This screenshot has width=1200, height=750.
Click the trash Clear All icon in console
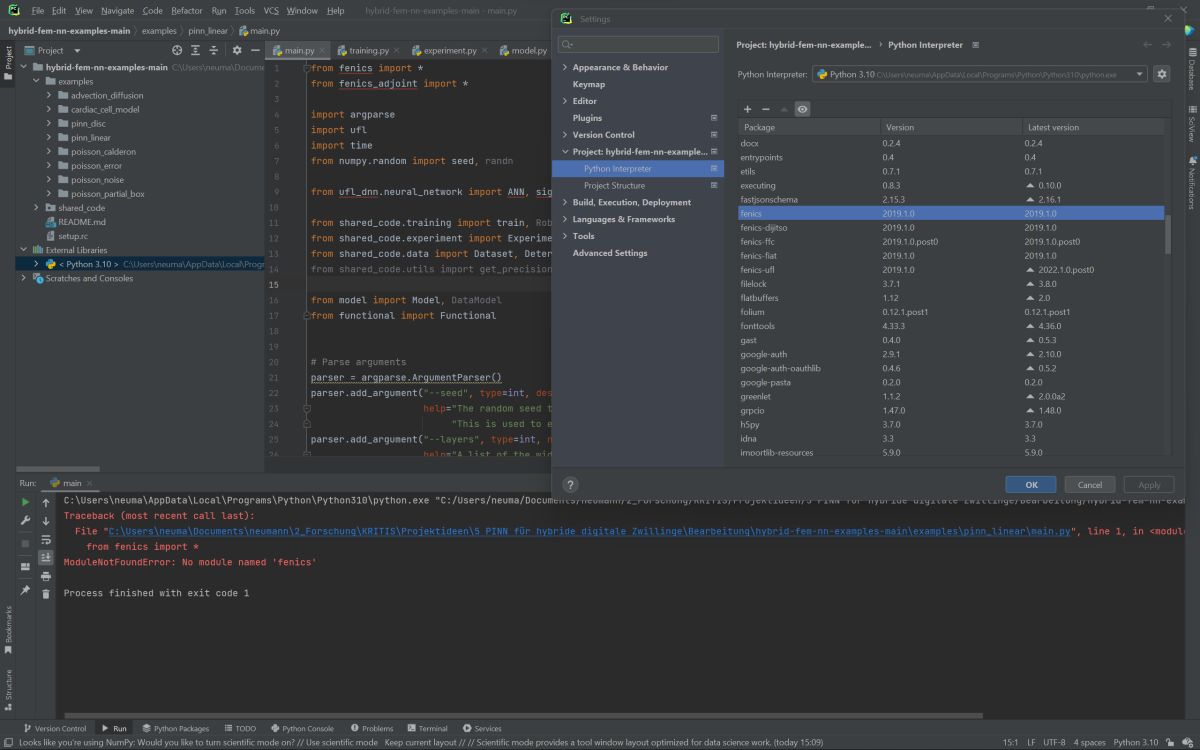[x=46, y=594]
